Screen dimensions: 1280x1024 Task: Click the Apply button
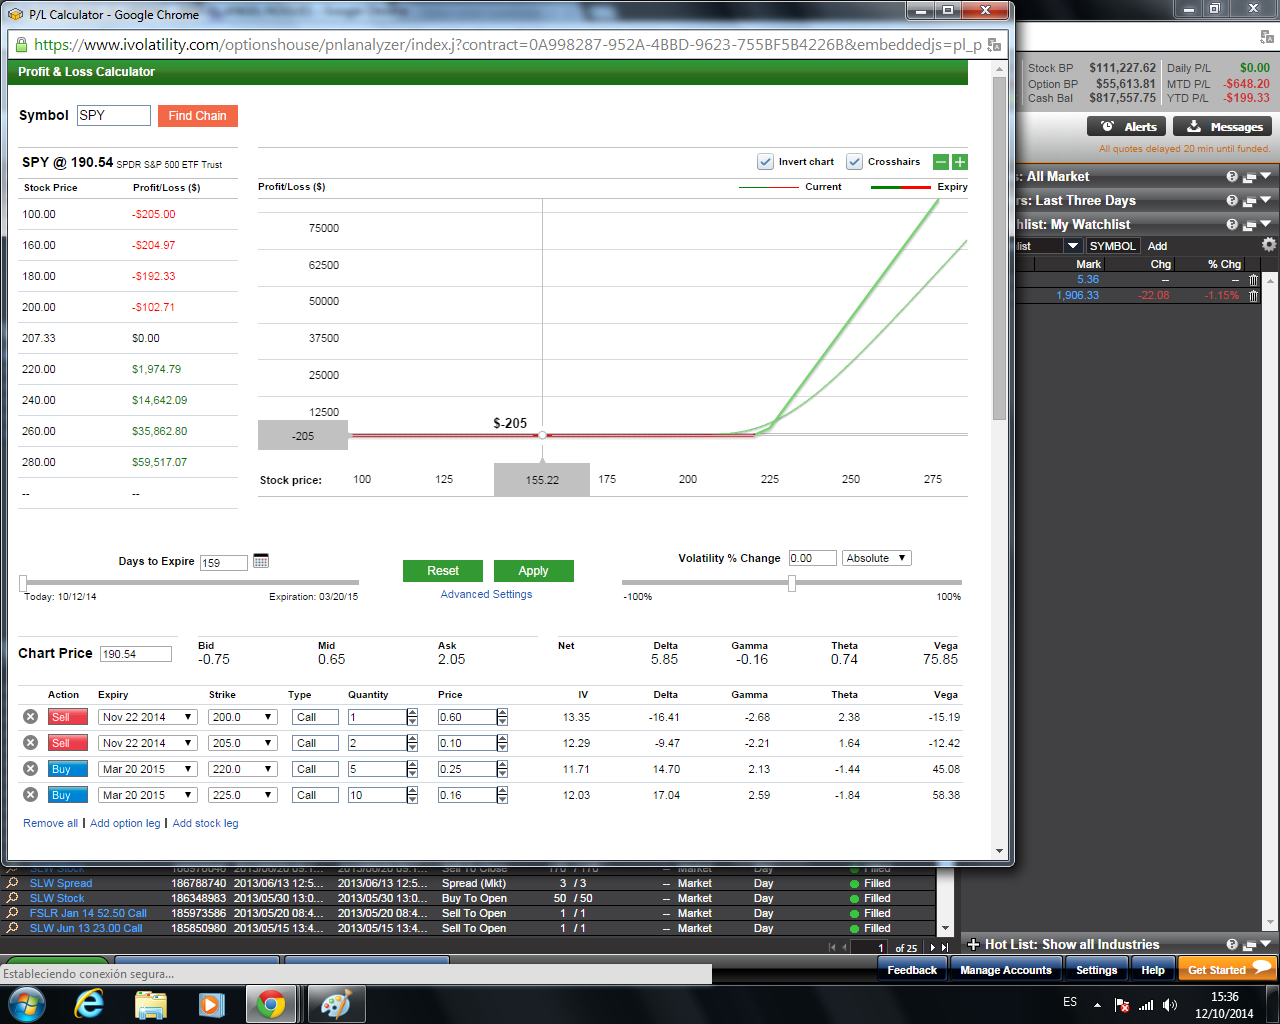534,571
